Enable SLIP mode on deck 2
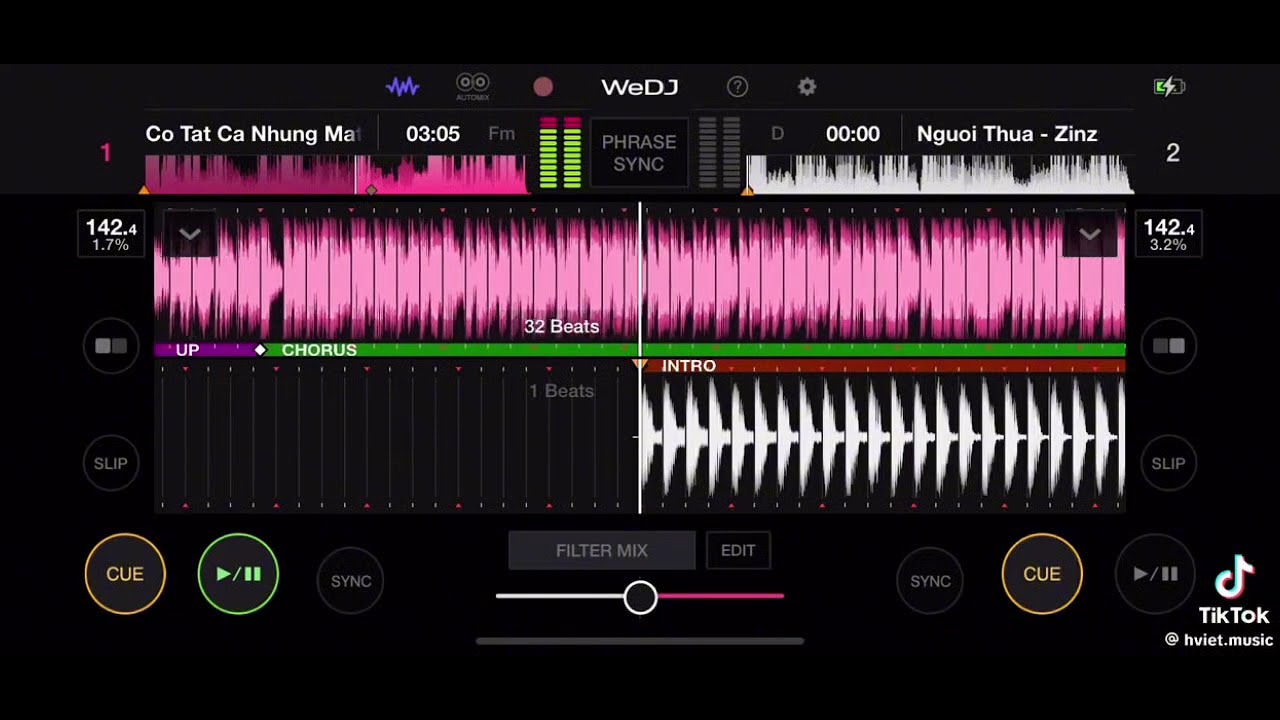The height and width of the screenshot is (720, 1280). tap(1169, 463)
